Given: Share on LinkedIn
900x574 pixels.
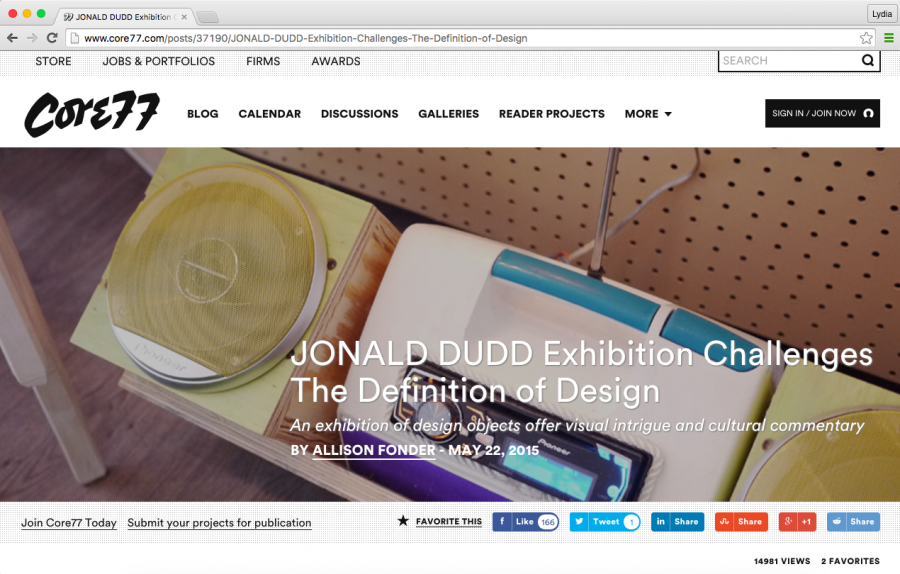Looking at the screenshot, I should coord(677,521).
